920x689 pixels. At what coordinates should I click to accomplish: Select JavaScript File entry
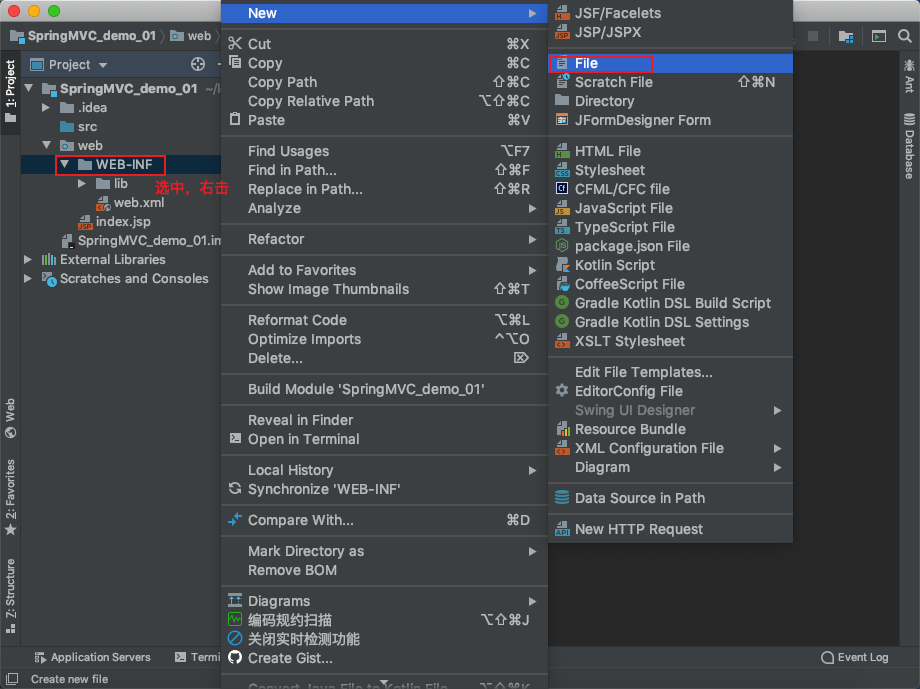pyautogui.click(x=671, y=208)
